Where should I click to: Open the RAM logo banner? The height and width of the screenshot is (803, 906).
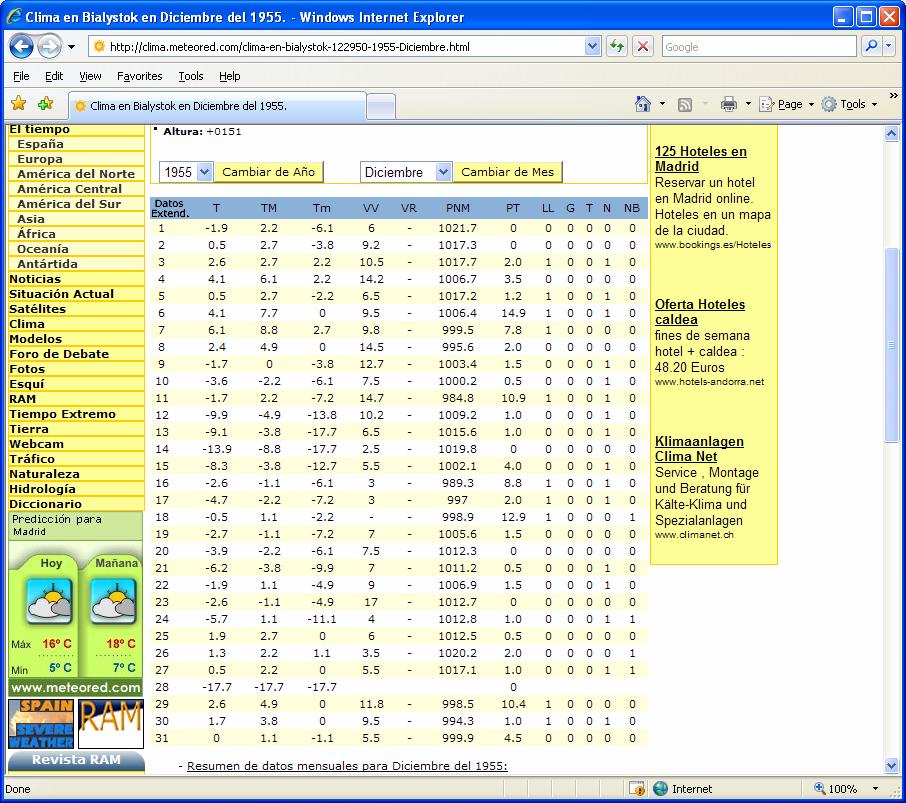point(110,724)
